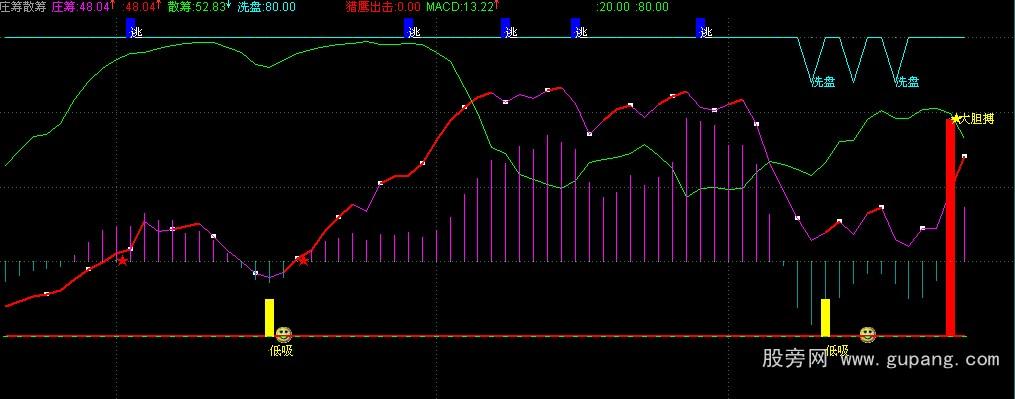
Task: Click the 洗盘:80.00 header value
Action: [x=266, y=7]
